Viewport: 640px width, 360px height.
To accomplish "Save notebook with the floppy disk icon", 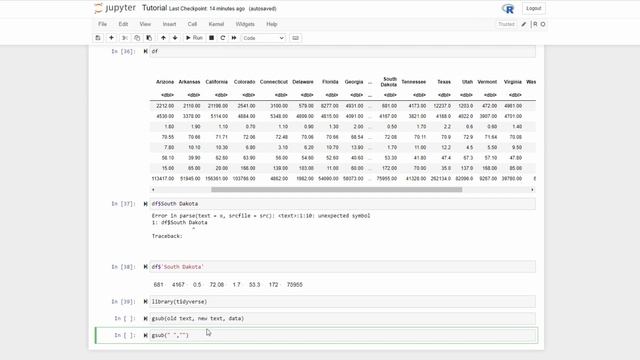I will coord(98,38).
